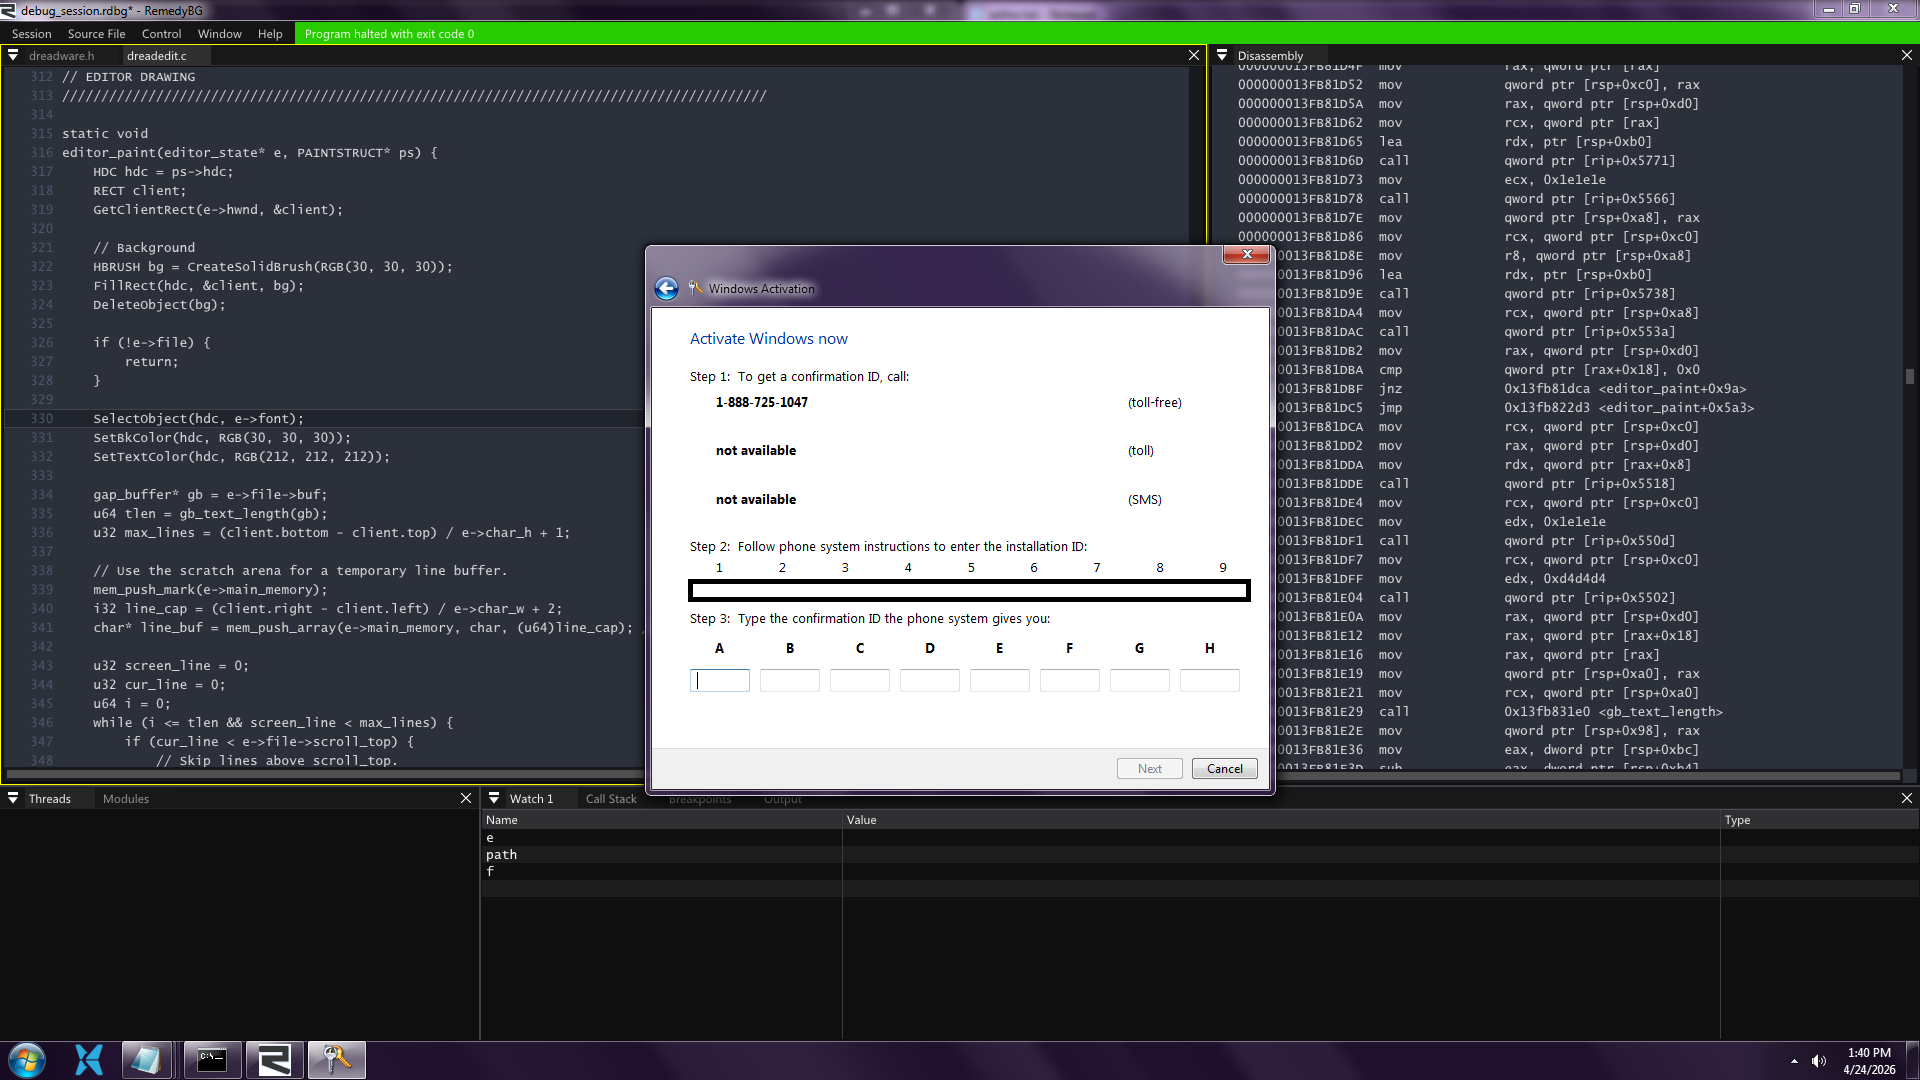Click confirmation ID field B
This screenshot has height=1080, width=1920.
(x=789, y=680)
